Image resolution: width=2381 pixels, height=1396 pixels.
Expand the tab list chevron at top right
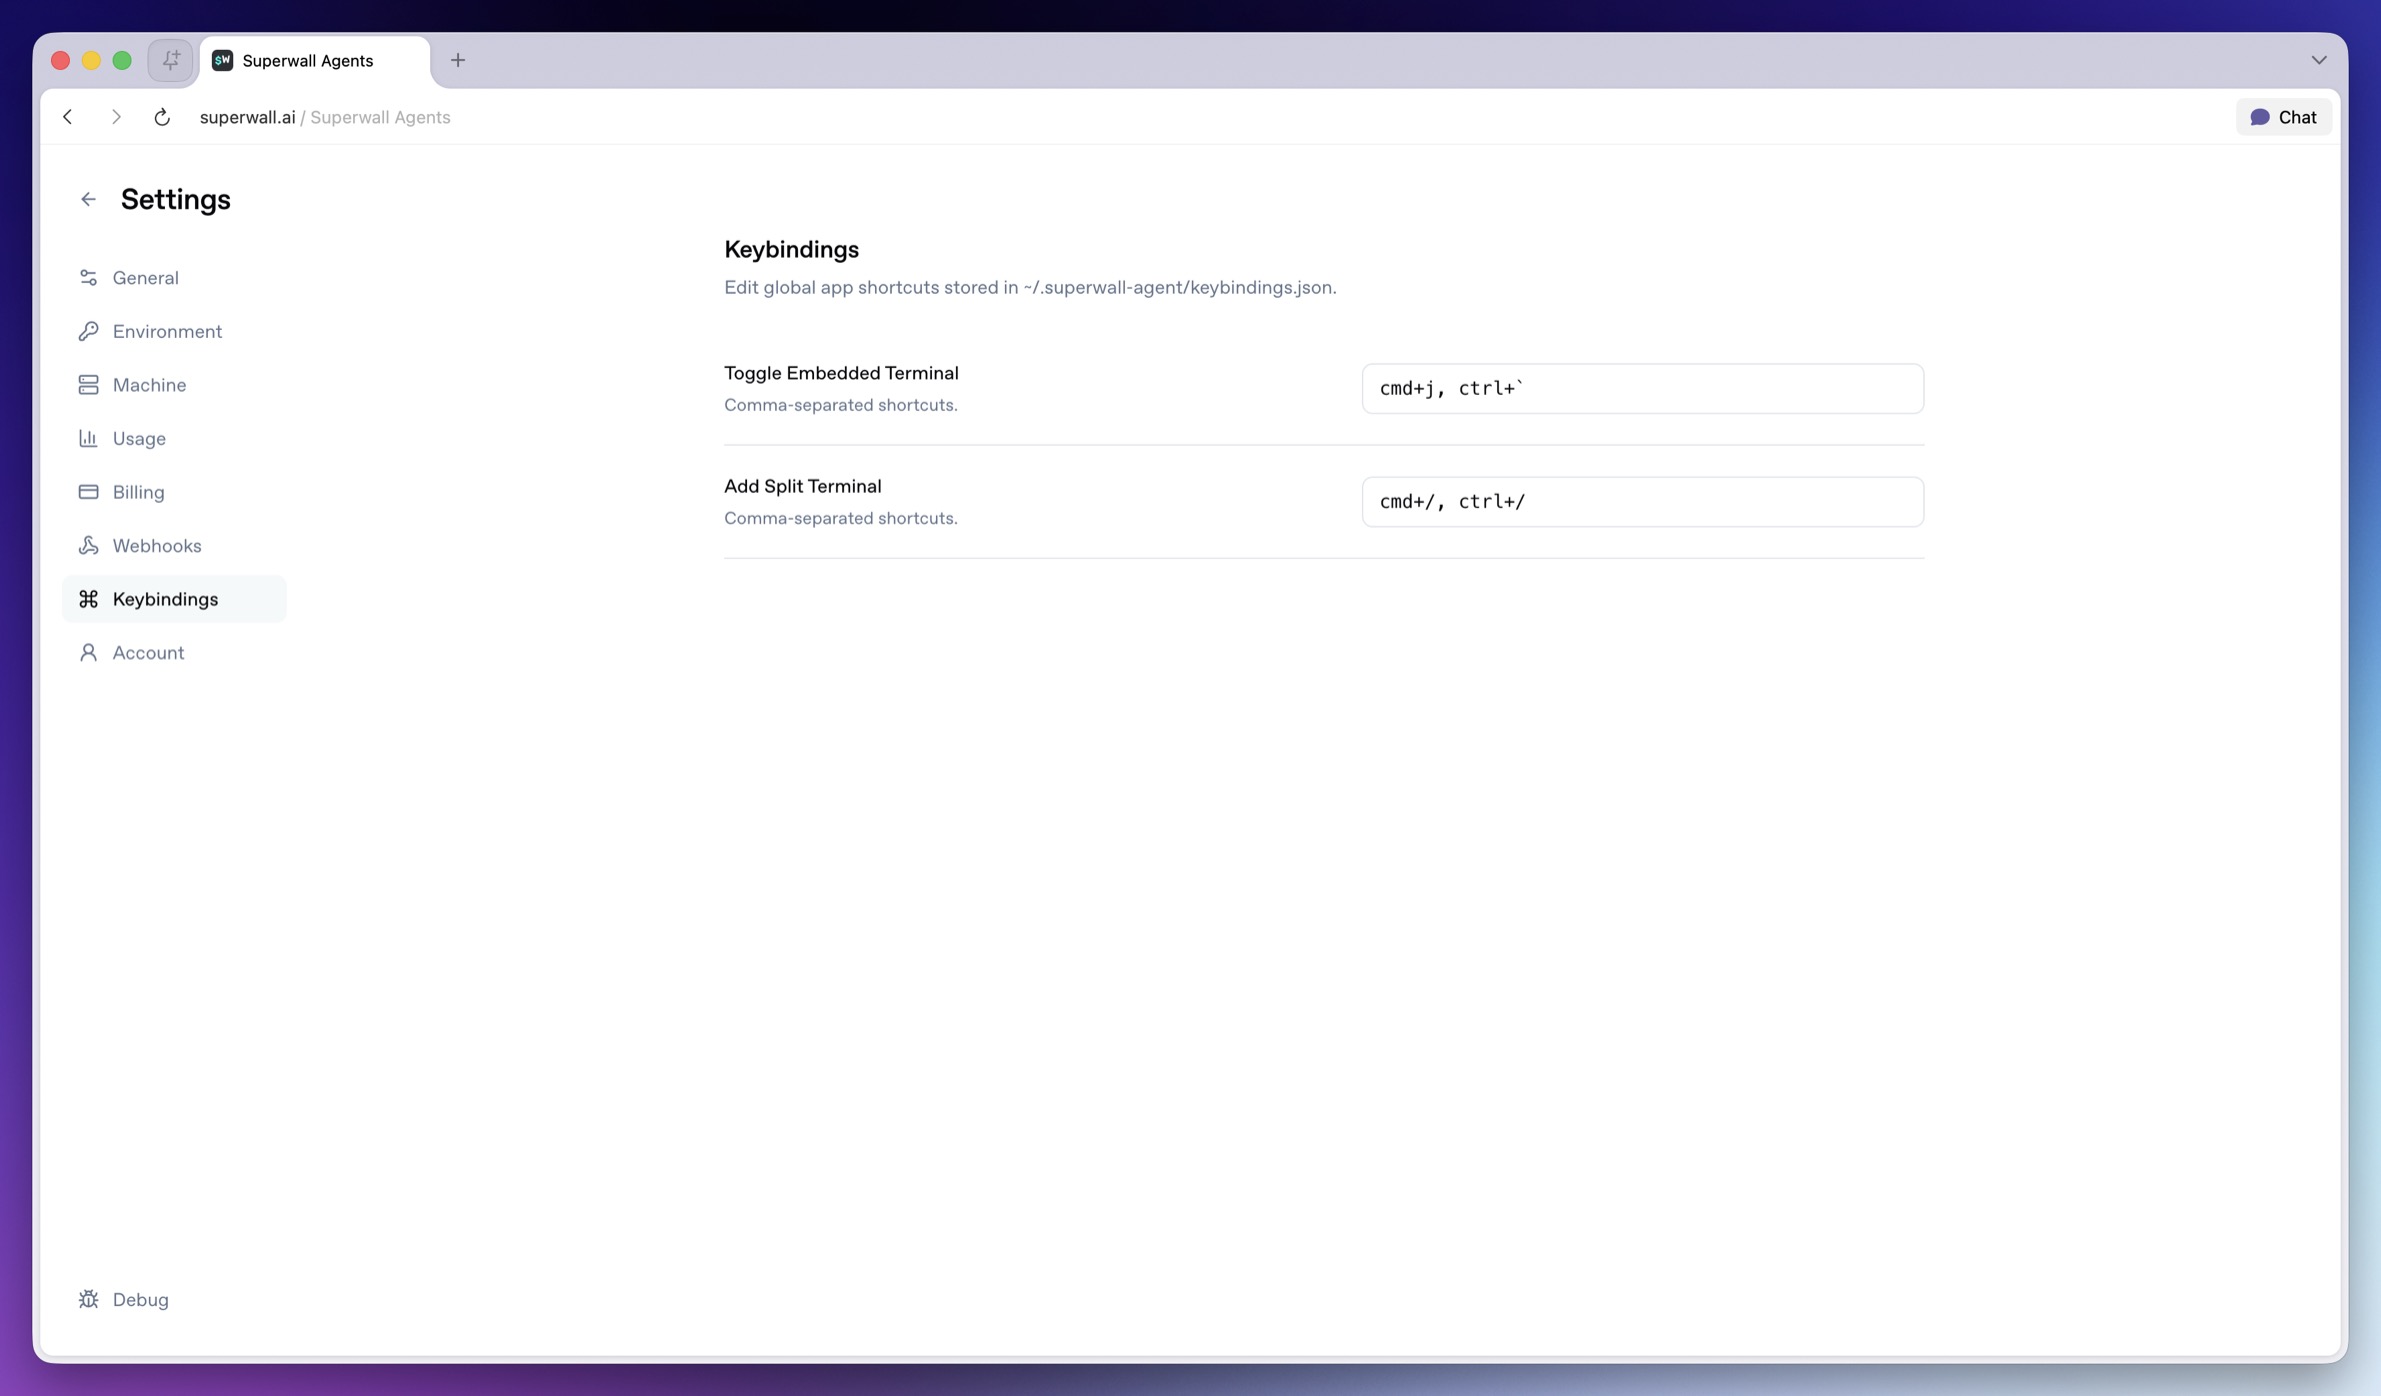click(2319, 60)
